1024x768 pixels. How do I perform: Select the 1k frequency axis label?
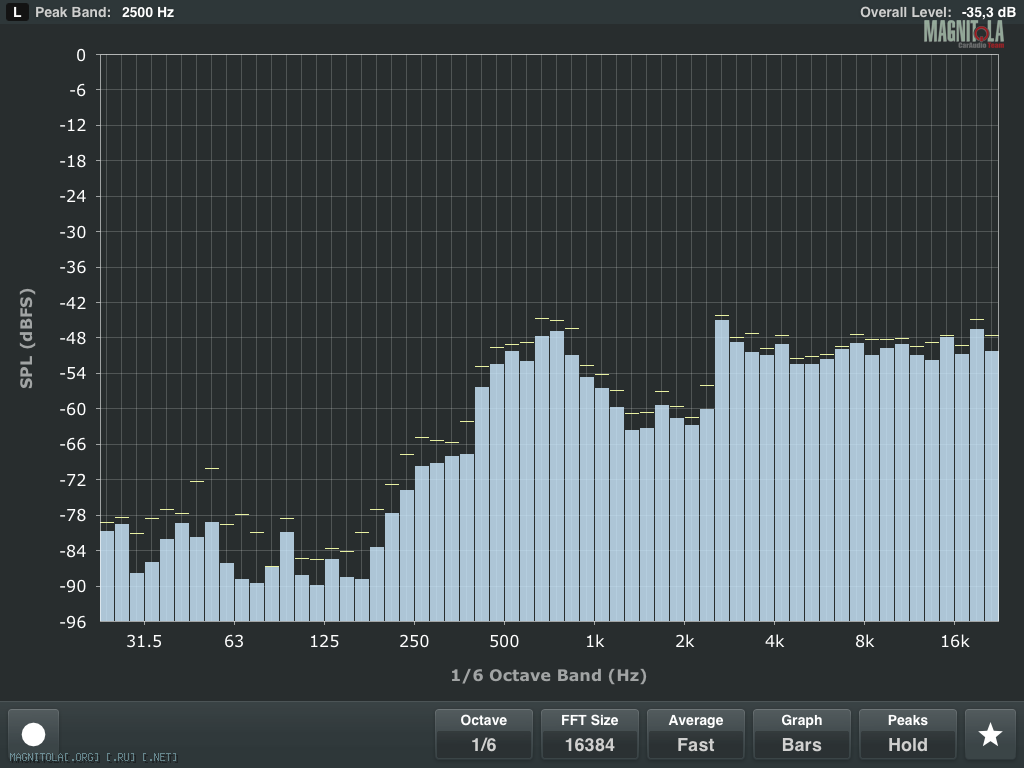[595, 641]
